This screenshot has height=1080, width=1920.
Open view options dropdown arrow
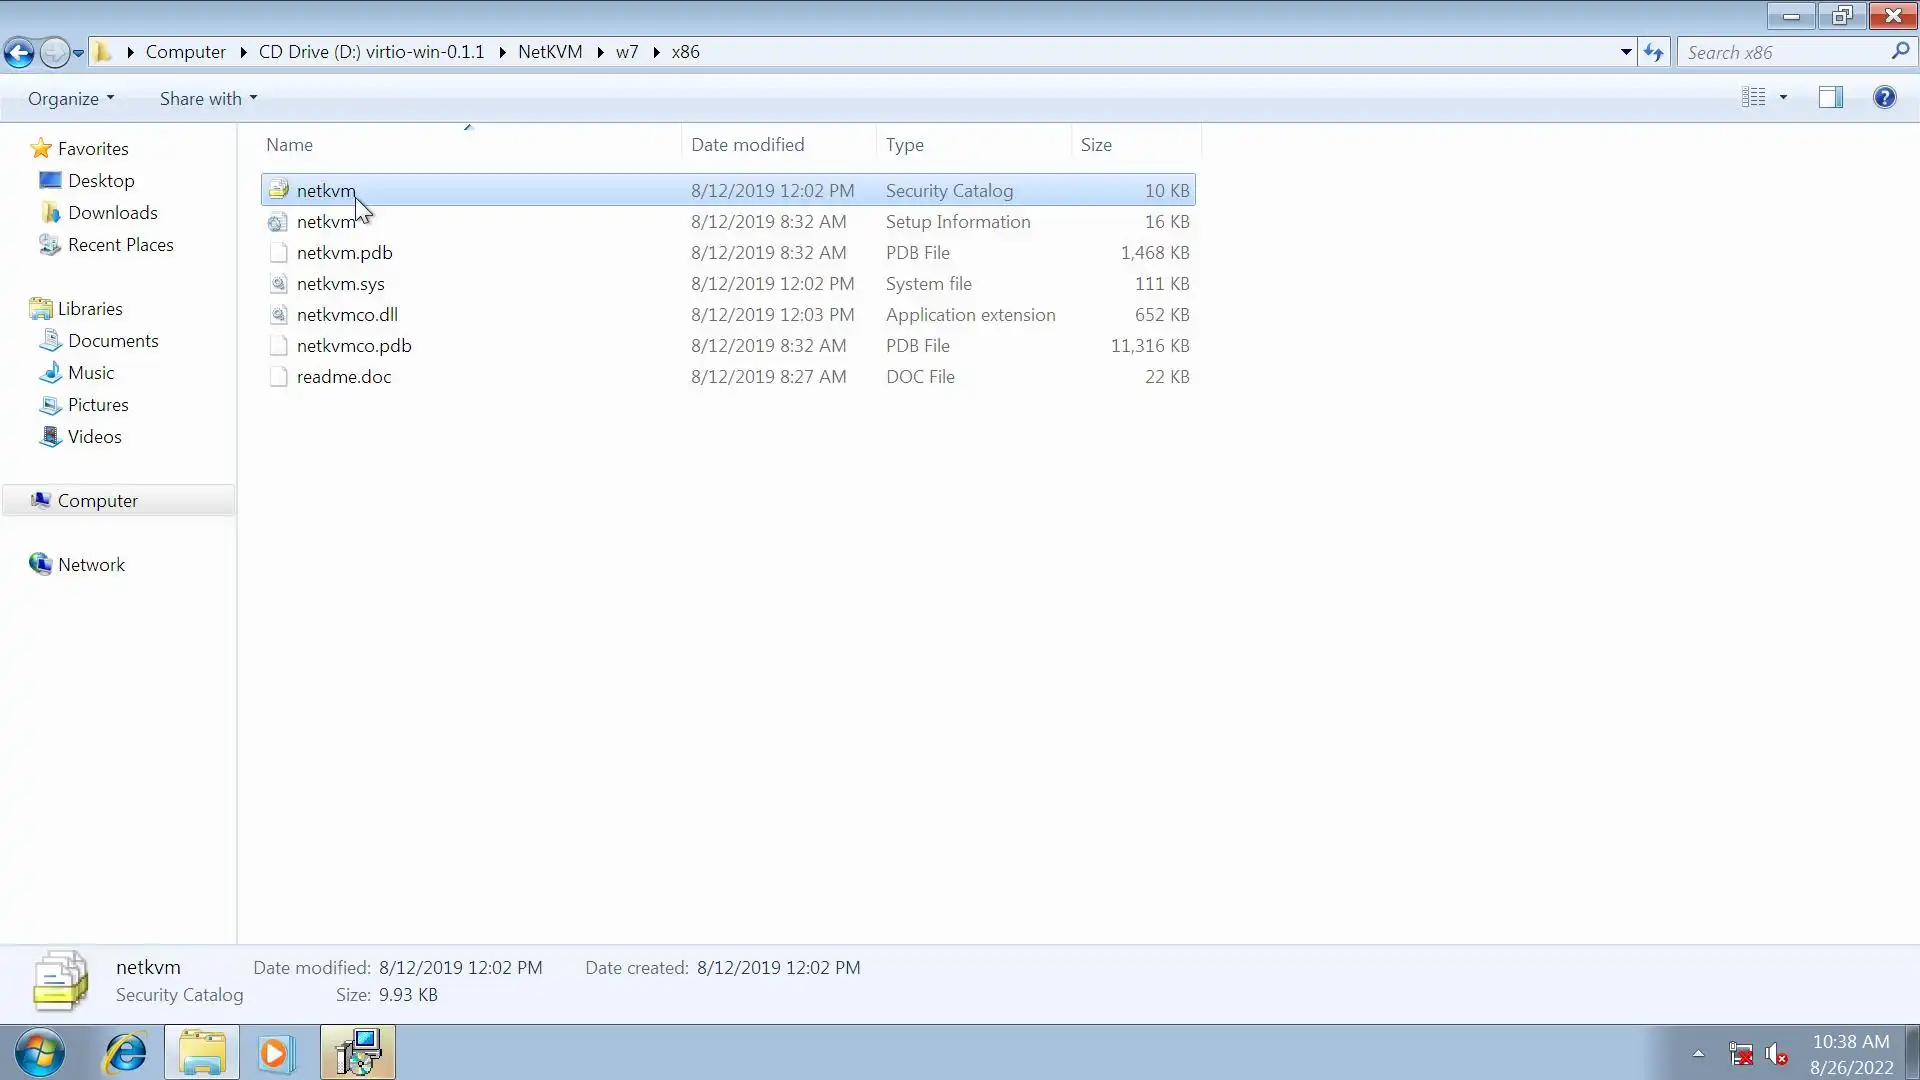pyautogui.click(x=1783, y=97)
